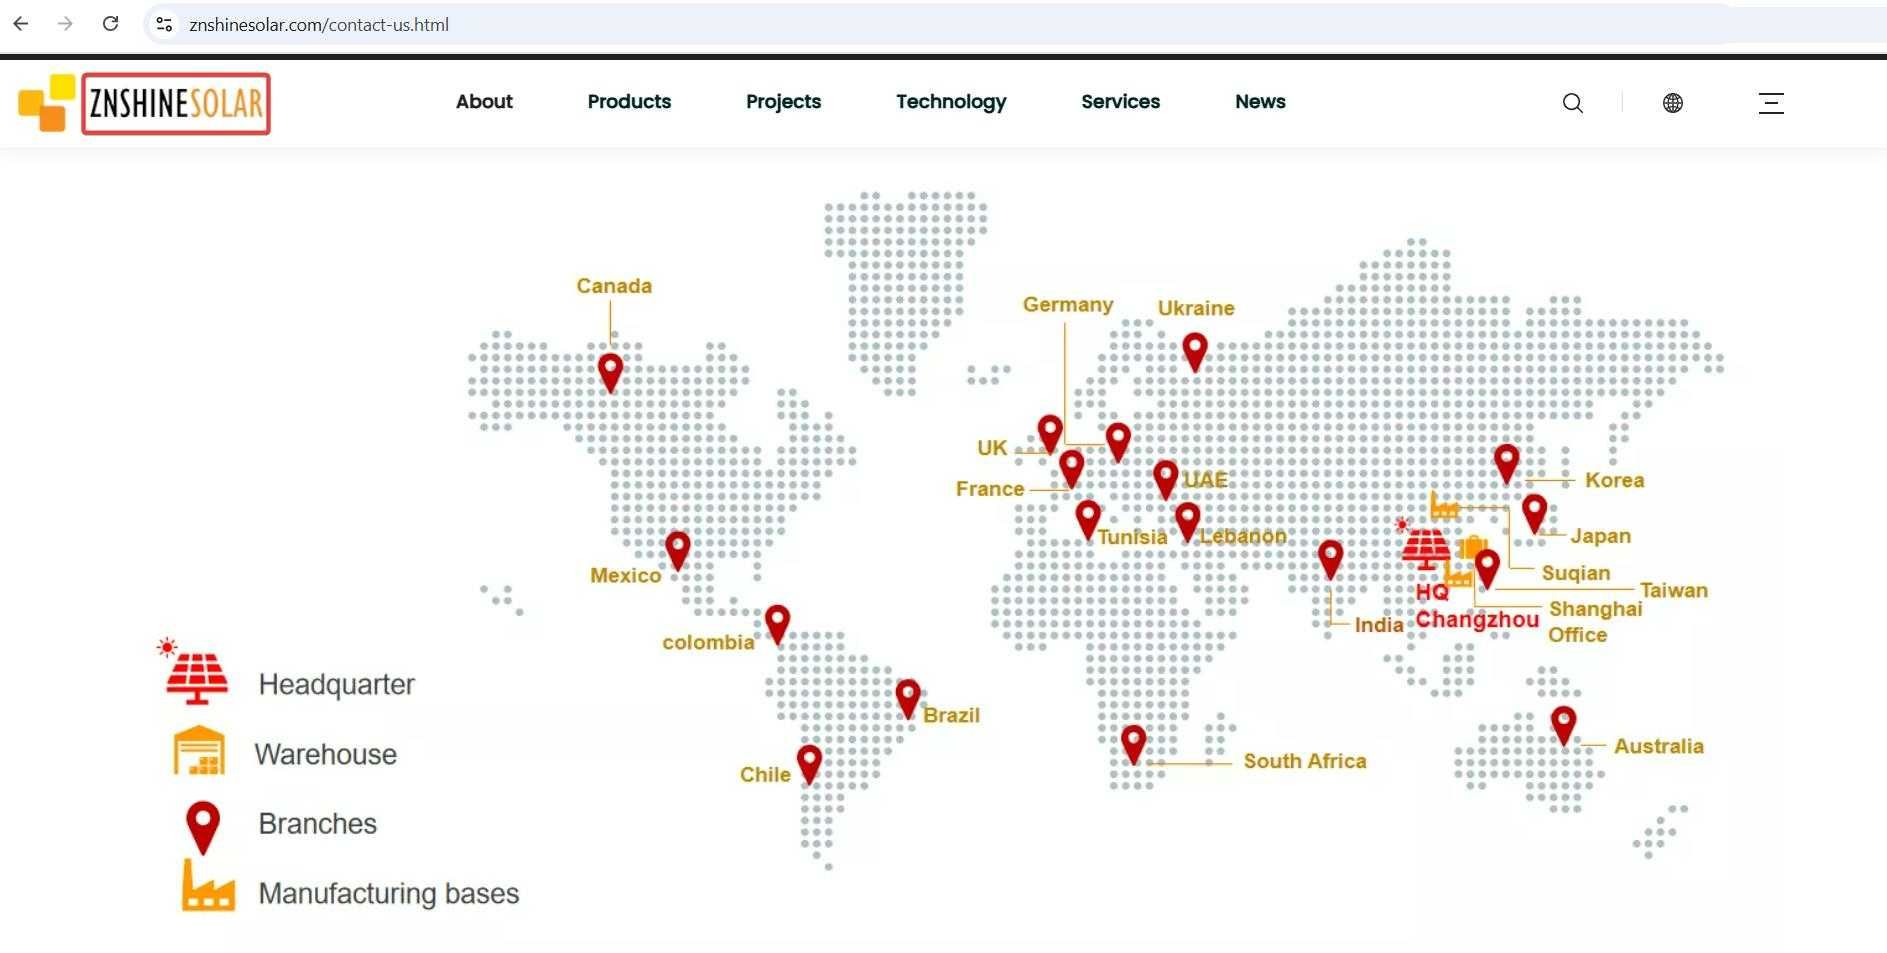This screenshot has width=1887, height=953.
Task: Click the UAE branch pin
Action: (x=1166, y=479)
